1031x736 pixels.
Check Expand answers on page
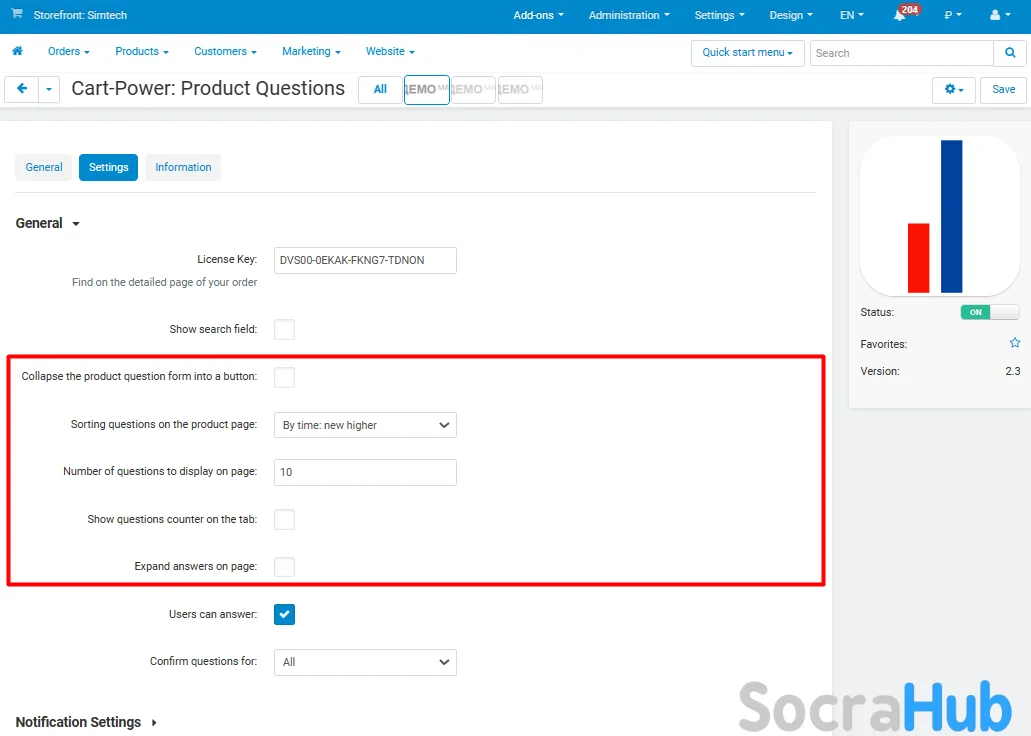[x=284, y=566]
